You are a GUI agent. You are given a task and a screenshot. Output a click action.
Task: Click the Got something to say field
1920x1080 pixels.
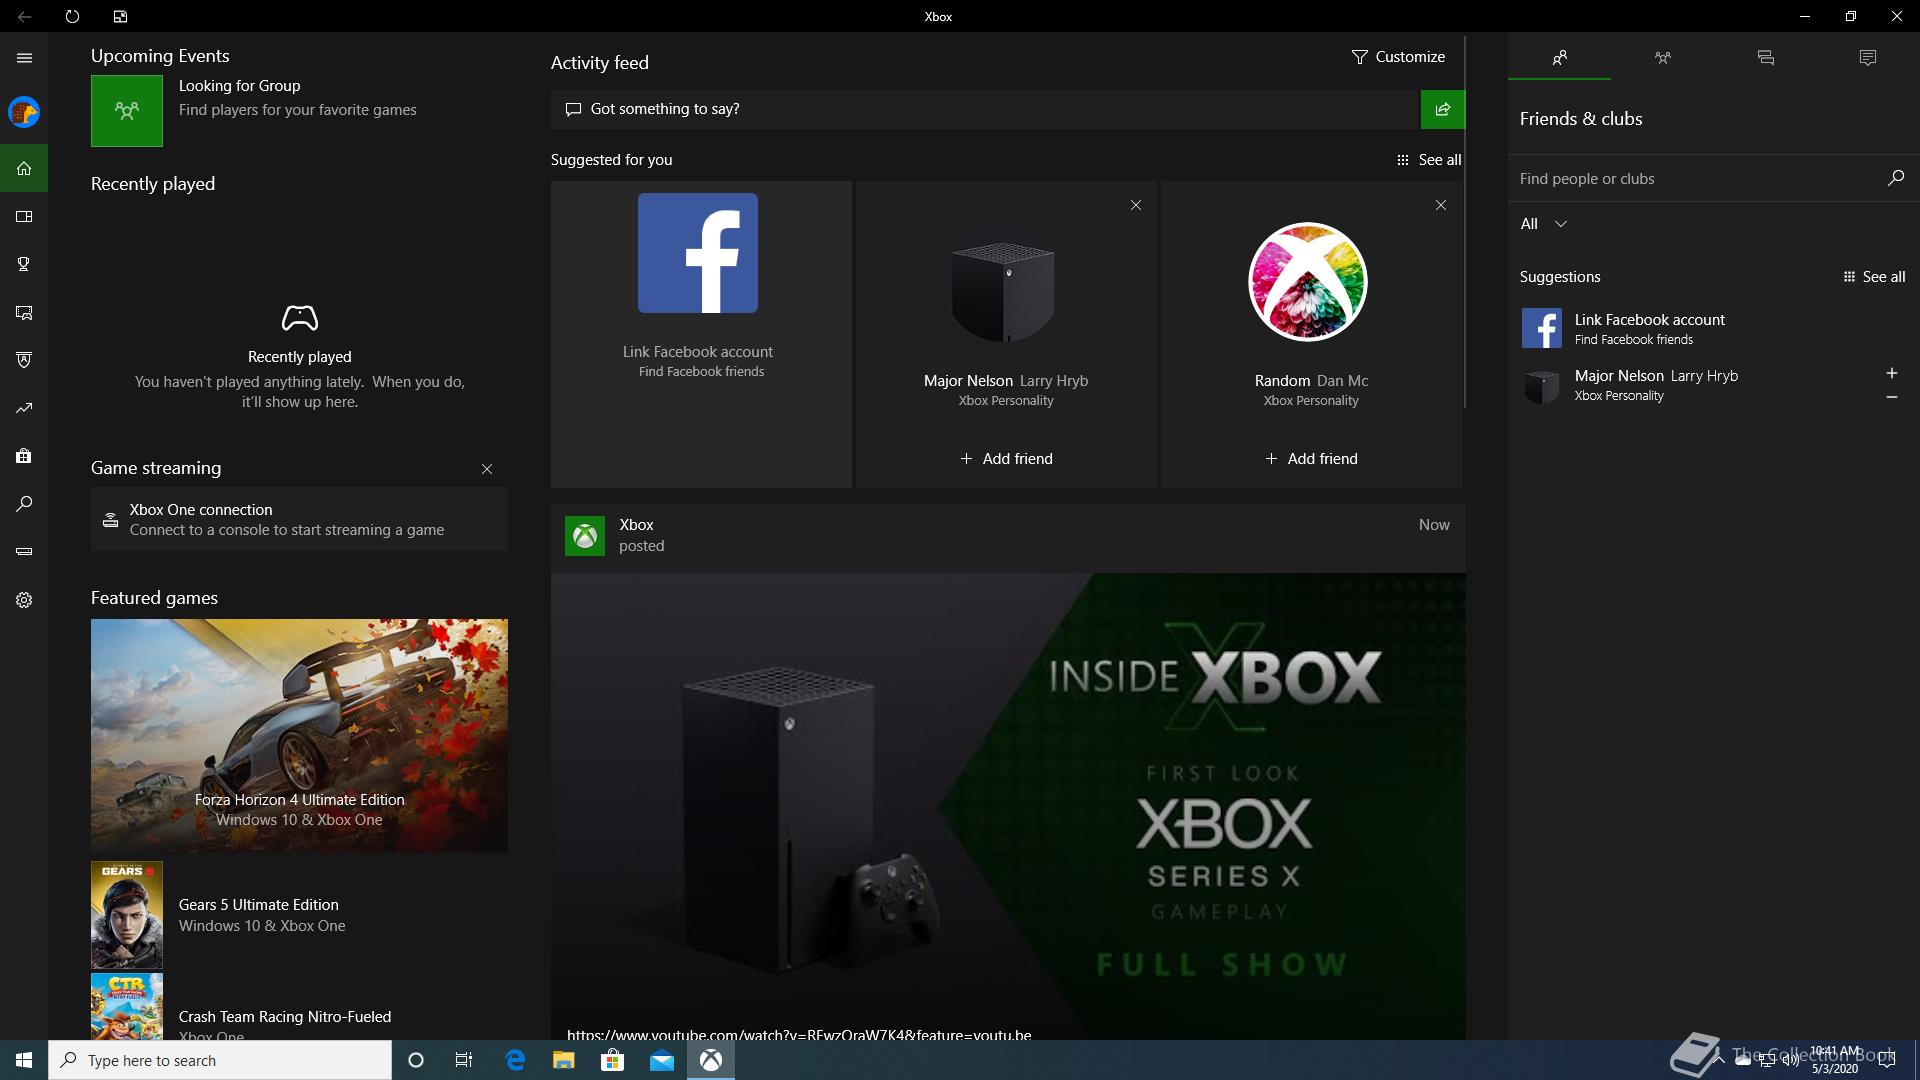point(985,109)
